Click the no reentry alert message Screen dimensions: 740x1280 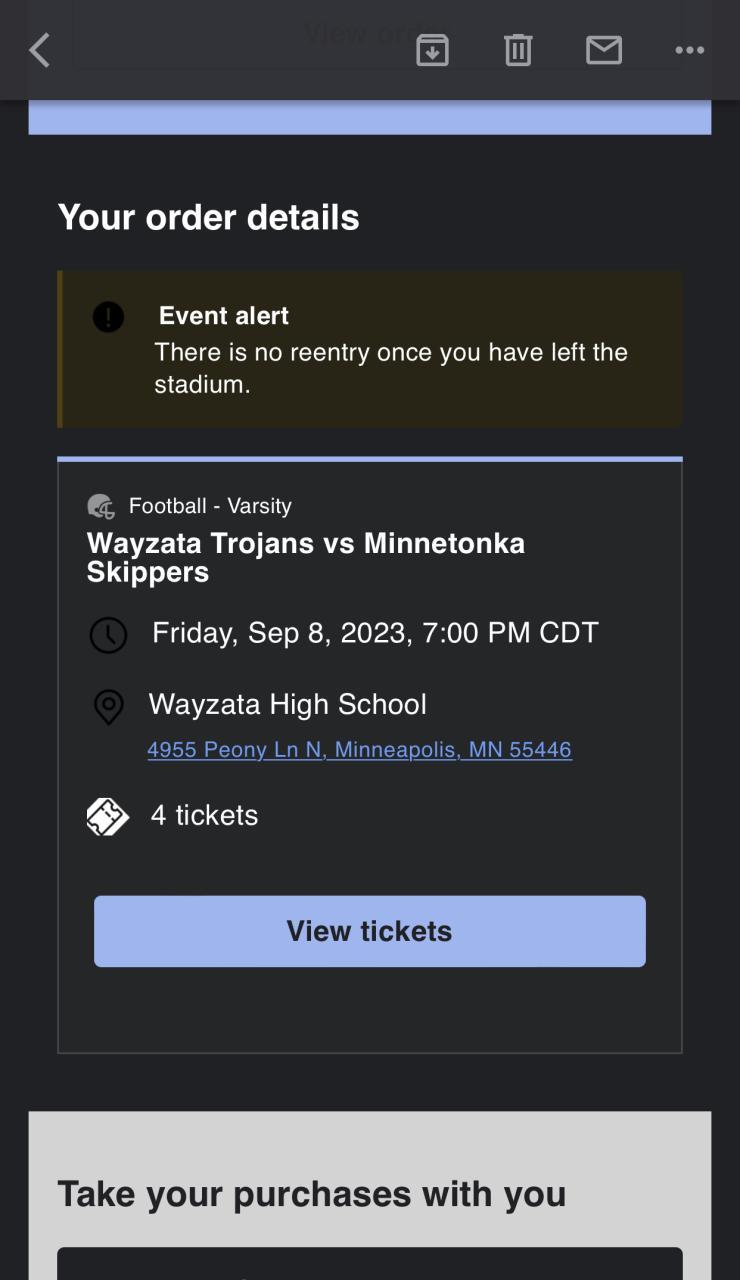(390, 368)
